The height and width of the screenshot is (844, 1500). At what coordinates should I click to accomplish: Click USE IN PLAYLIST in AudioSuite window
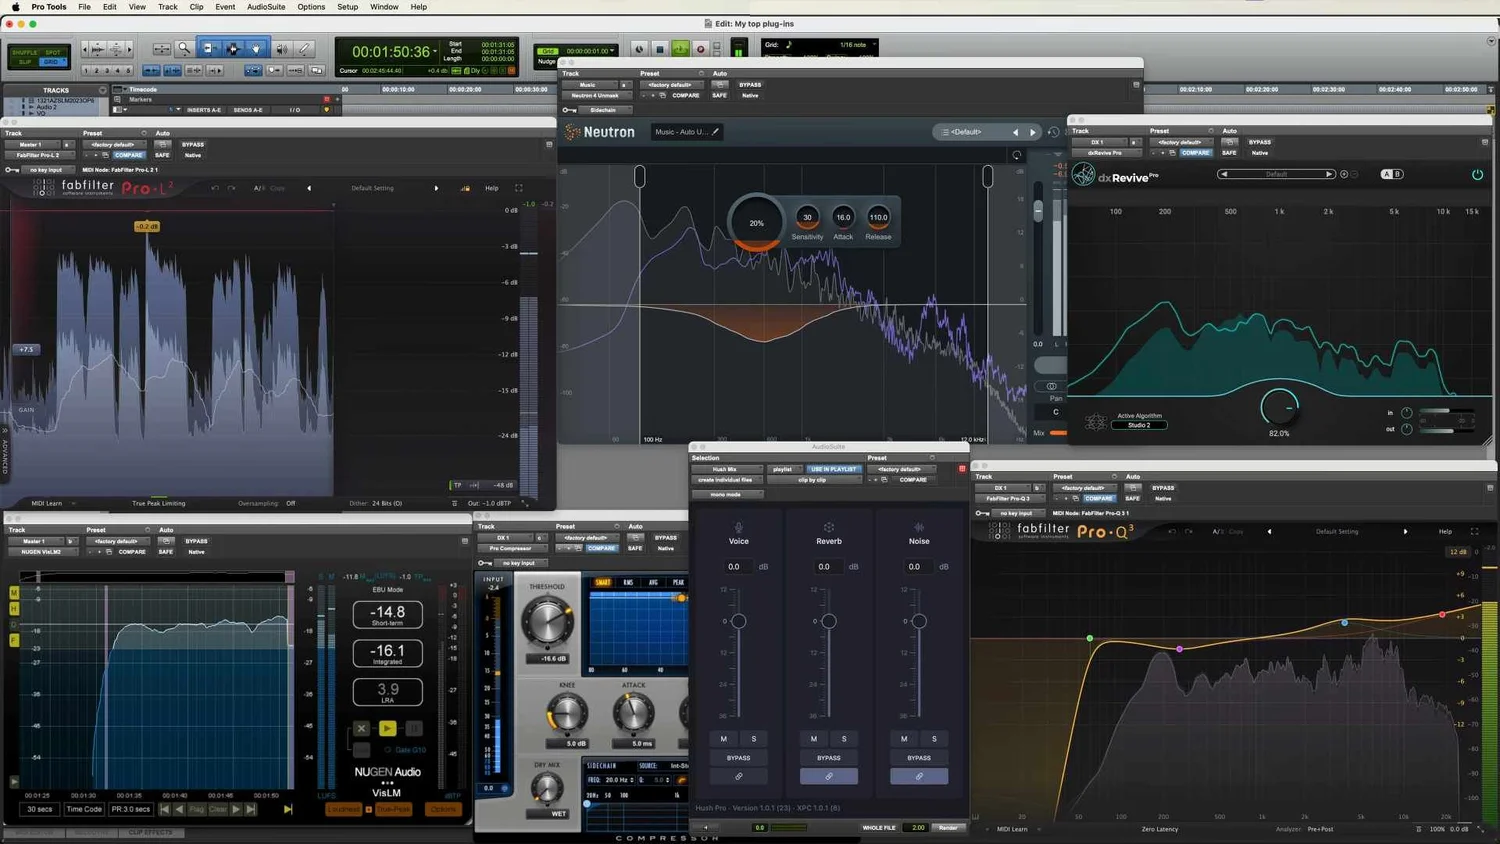coord(833,469)
